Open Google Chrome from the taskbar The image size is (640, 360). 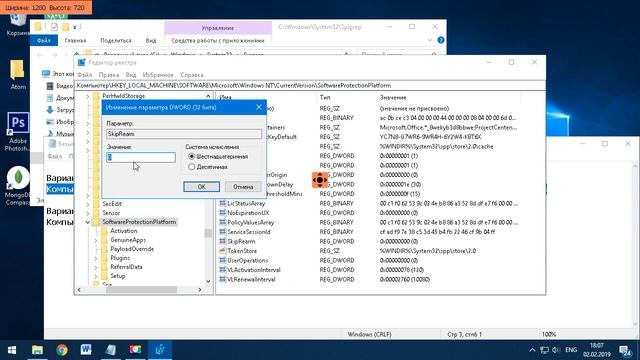[62, 350]
